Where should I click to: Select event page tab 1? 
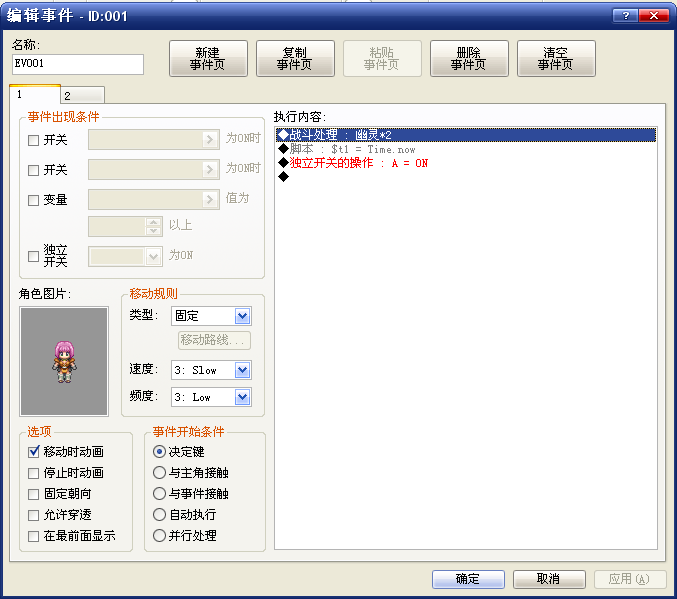click(35, 94)
